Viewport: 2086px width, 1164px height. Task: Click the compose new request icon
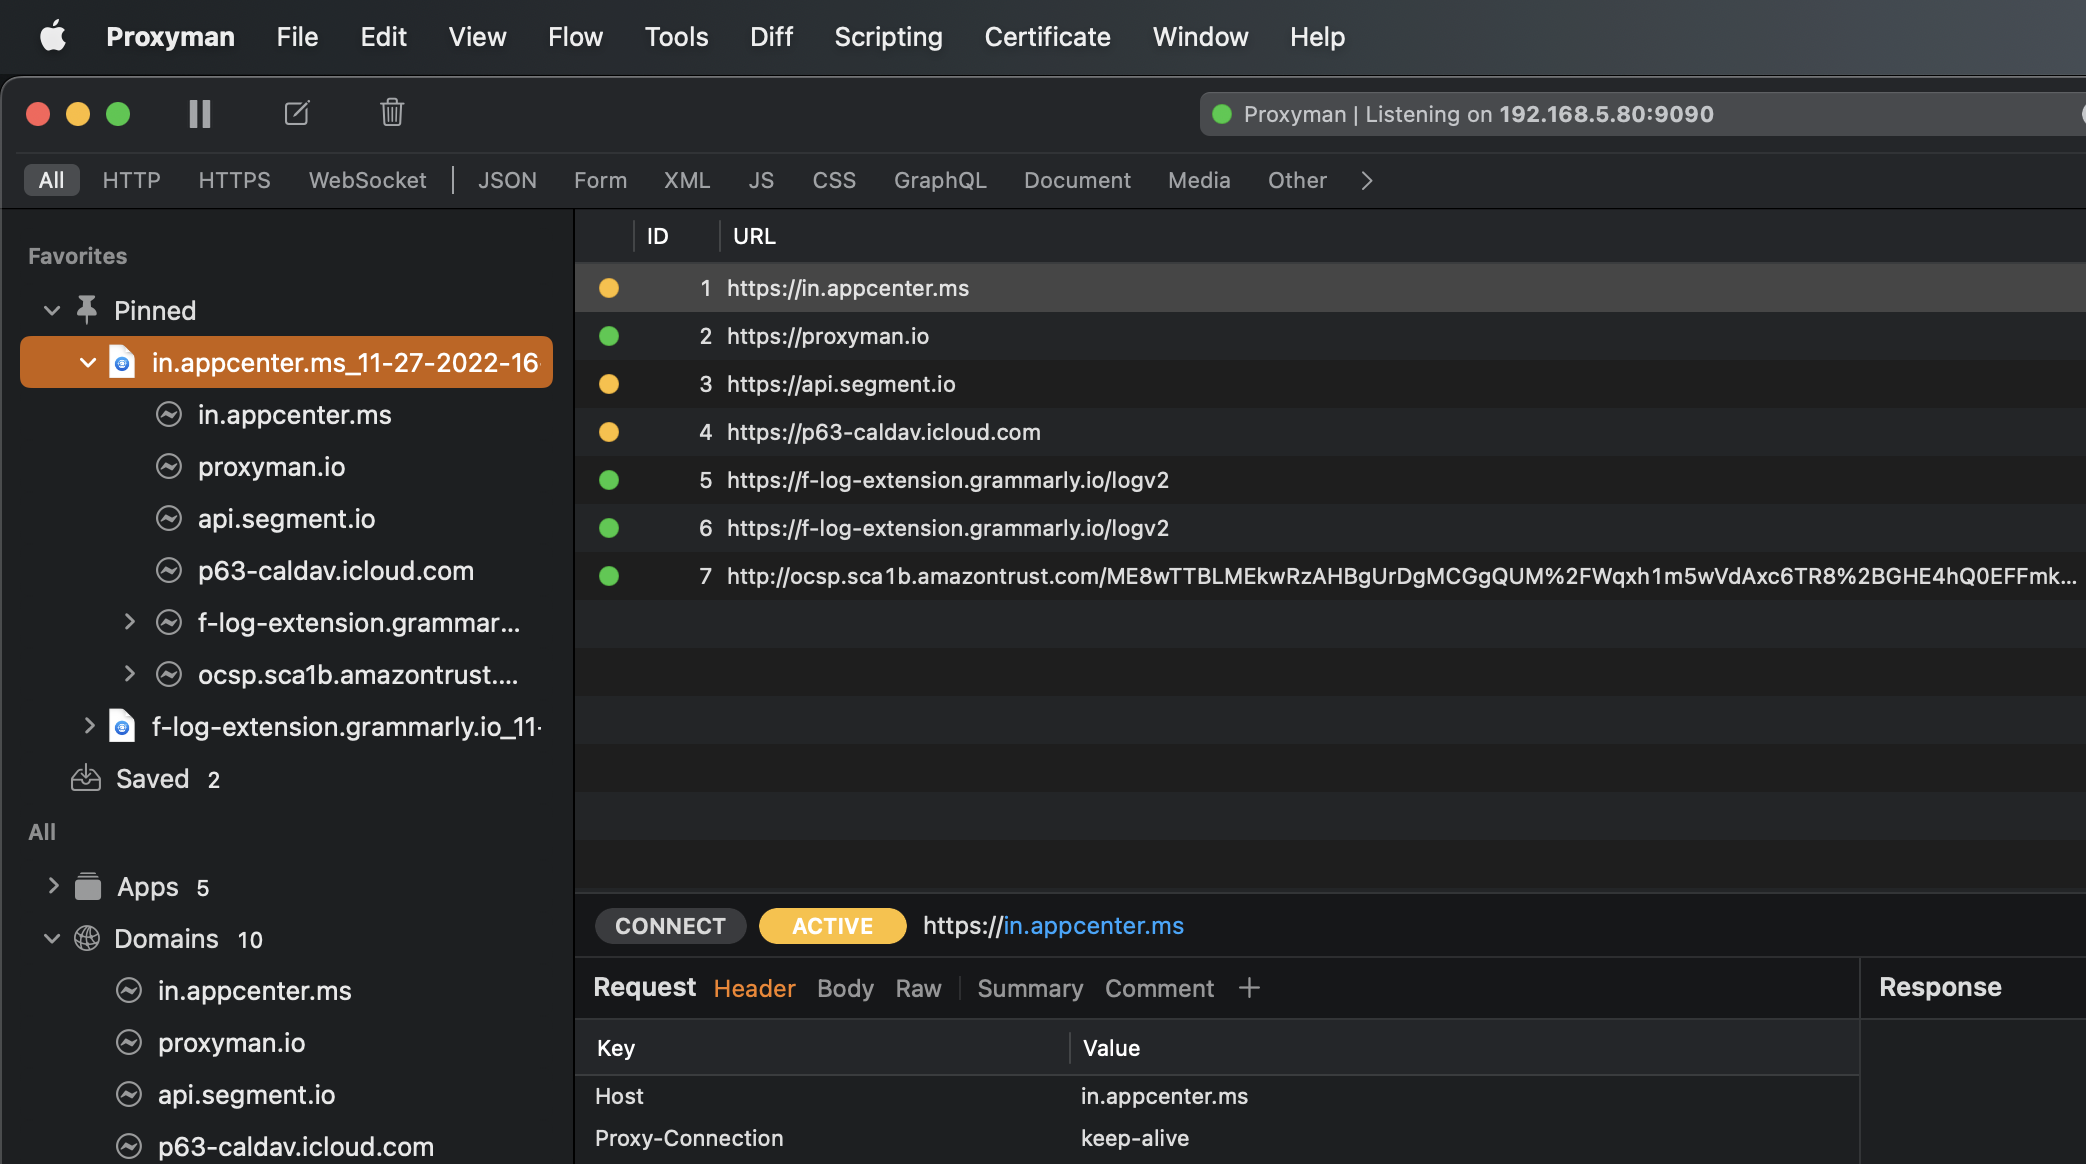297,113
